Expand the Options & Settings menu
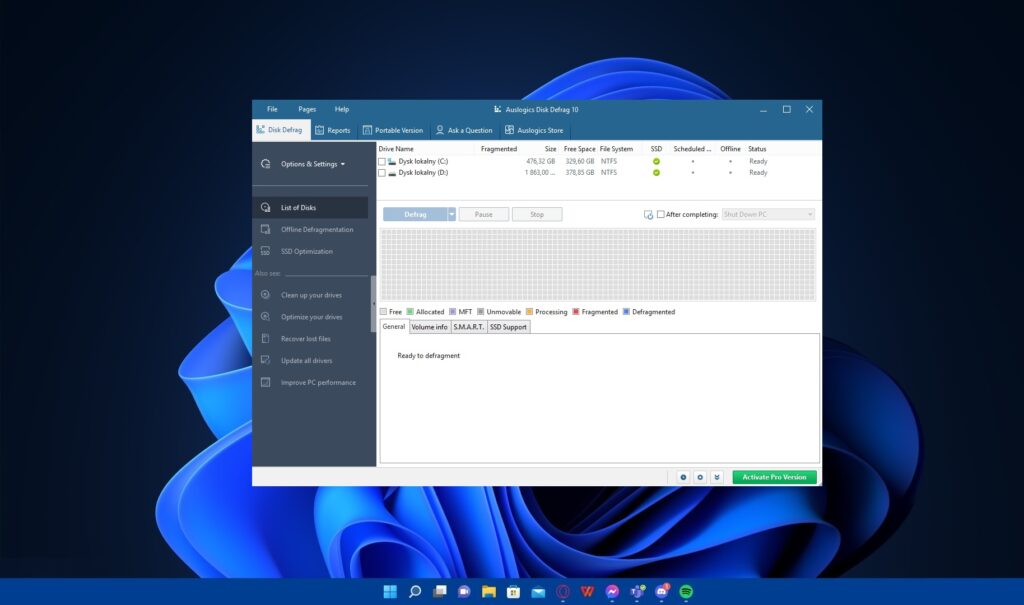The width and height of the screenshot is (1024, 605). pos(313,164)
